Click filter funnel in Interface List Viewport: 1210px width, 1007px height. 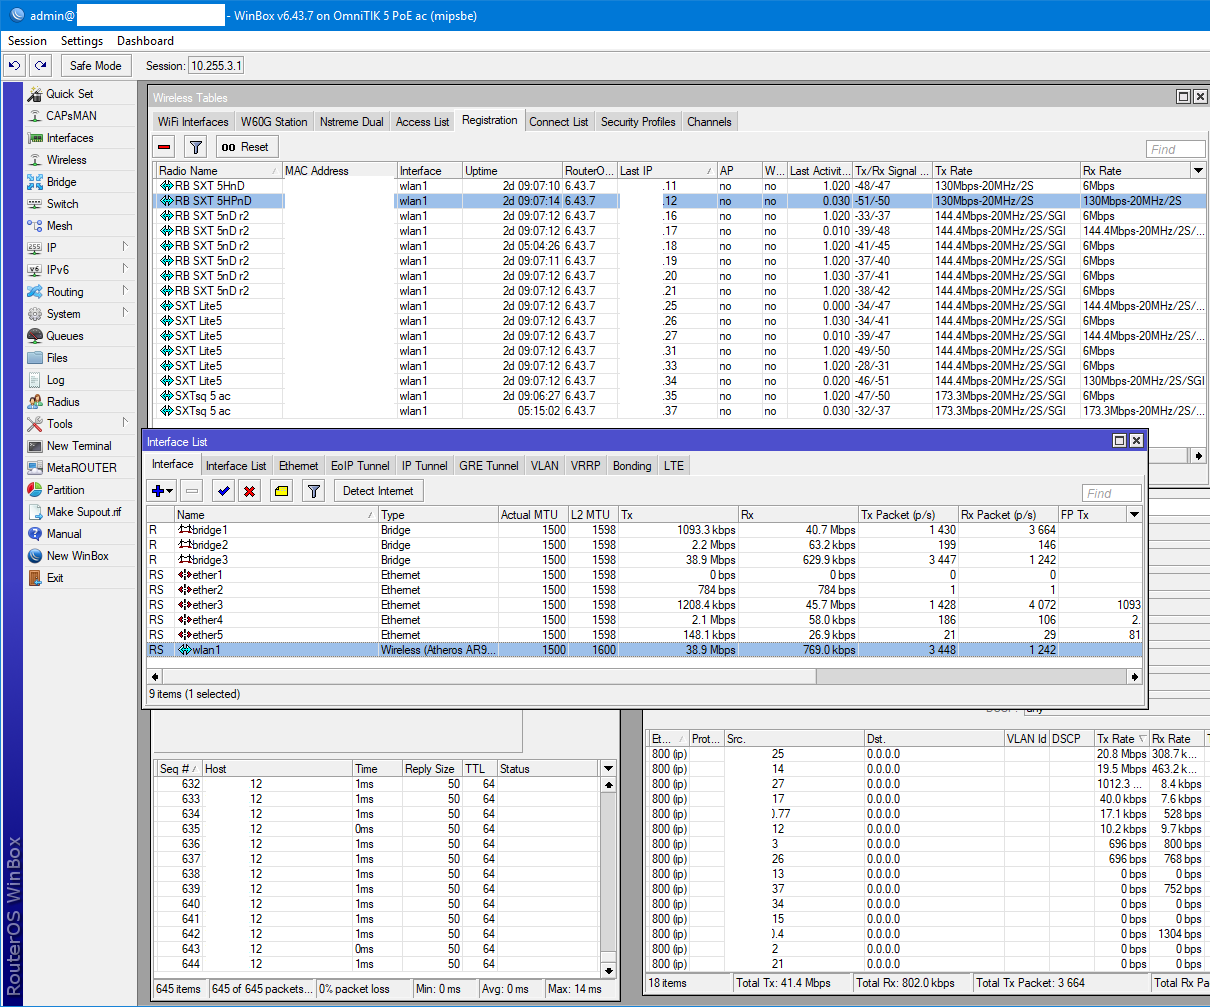coord(314,491)
